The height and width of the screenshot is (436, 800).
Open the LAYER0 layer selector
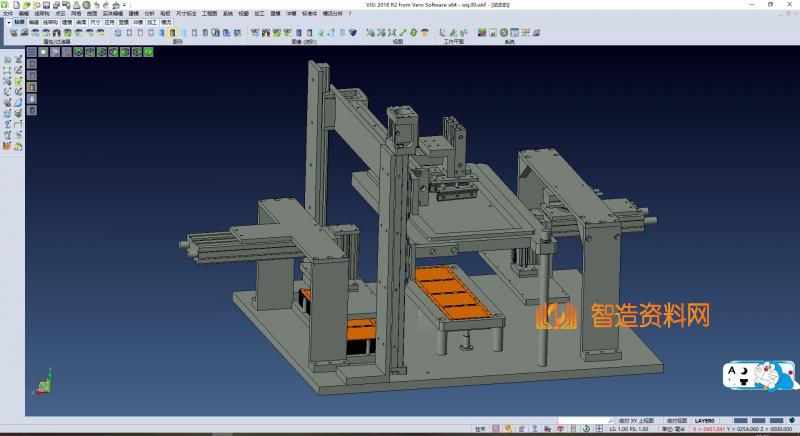(x=704, y=420)
